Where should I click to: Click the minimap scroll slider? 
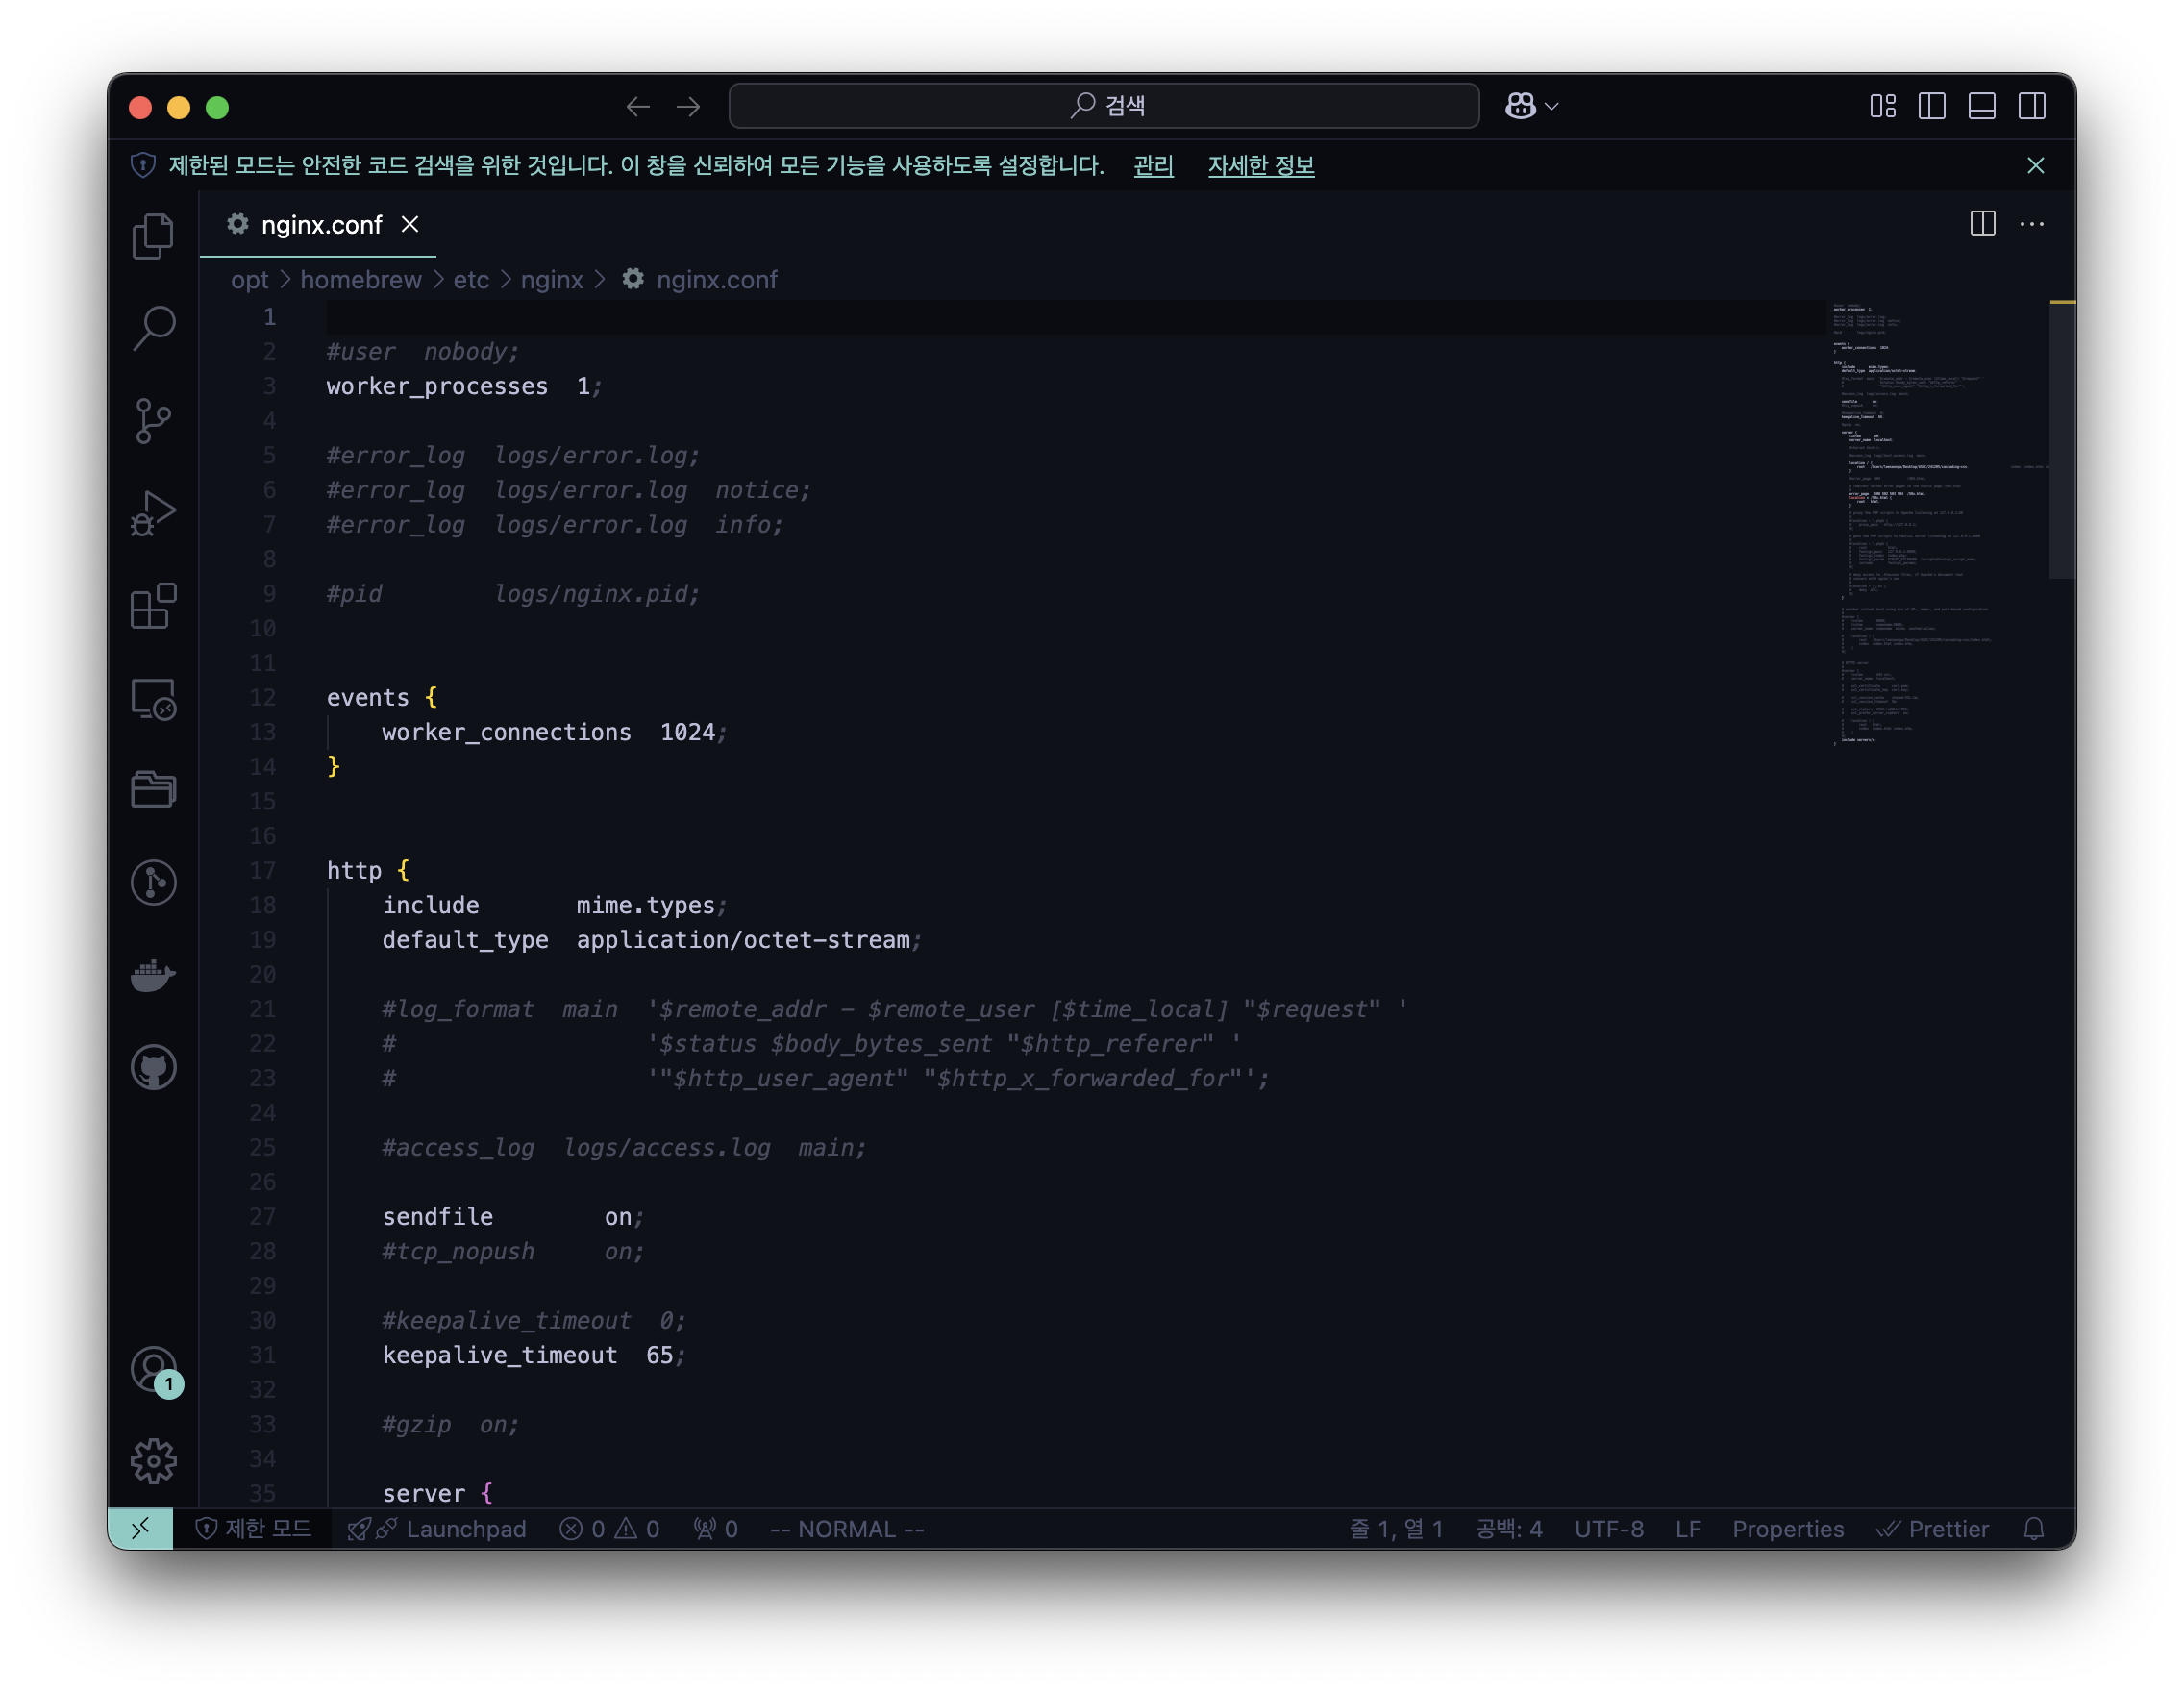(x=2062, y=440)
